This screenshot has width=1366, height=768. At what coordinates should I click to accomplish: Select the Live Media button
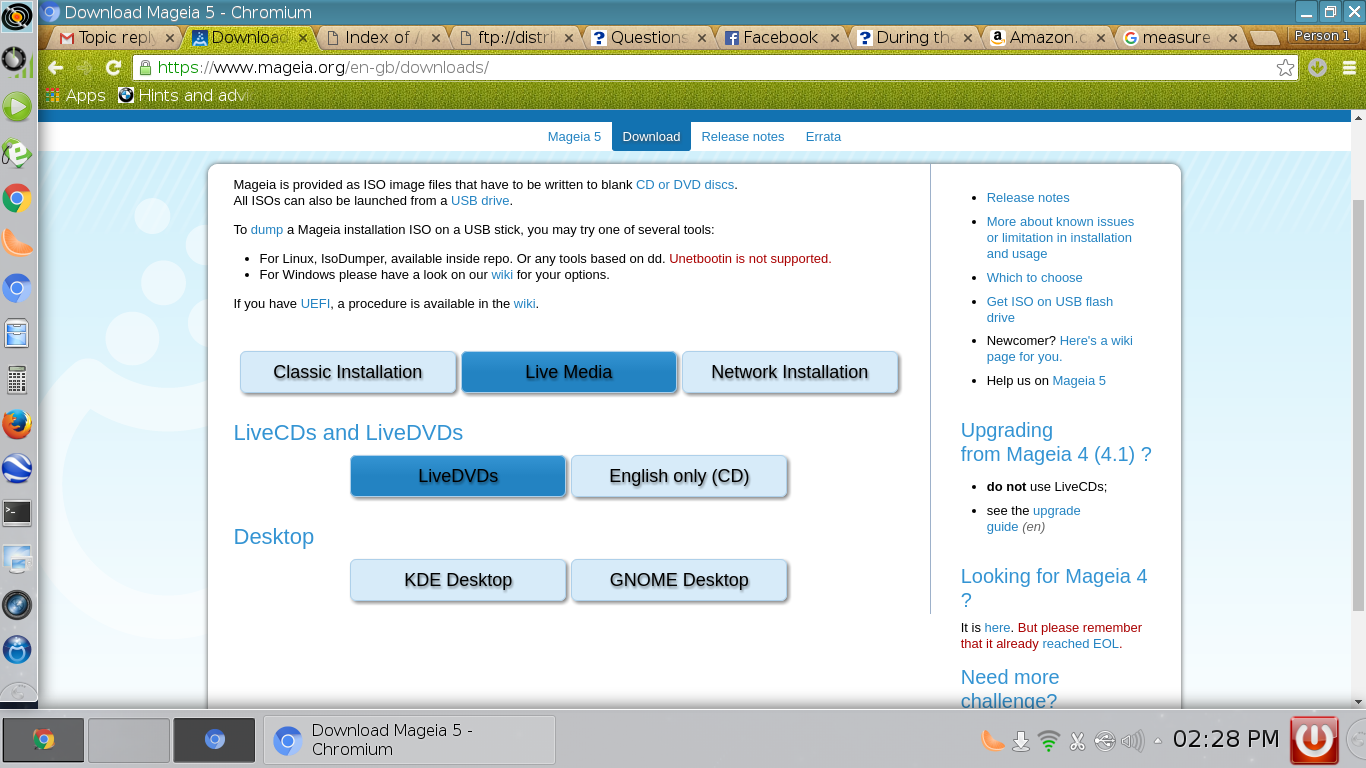[x=569, y=372]
